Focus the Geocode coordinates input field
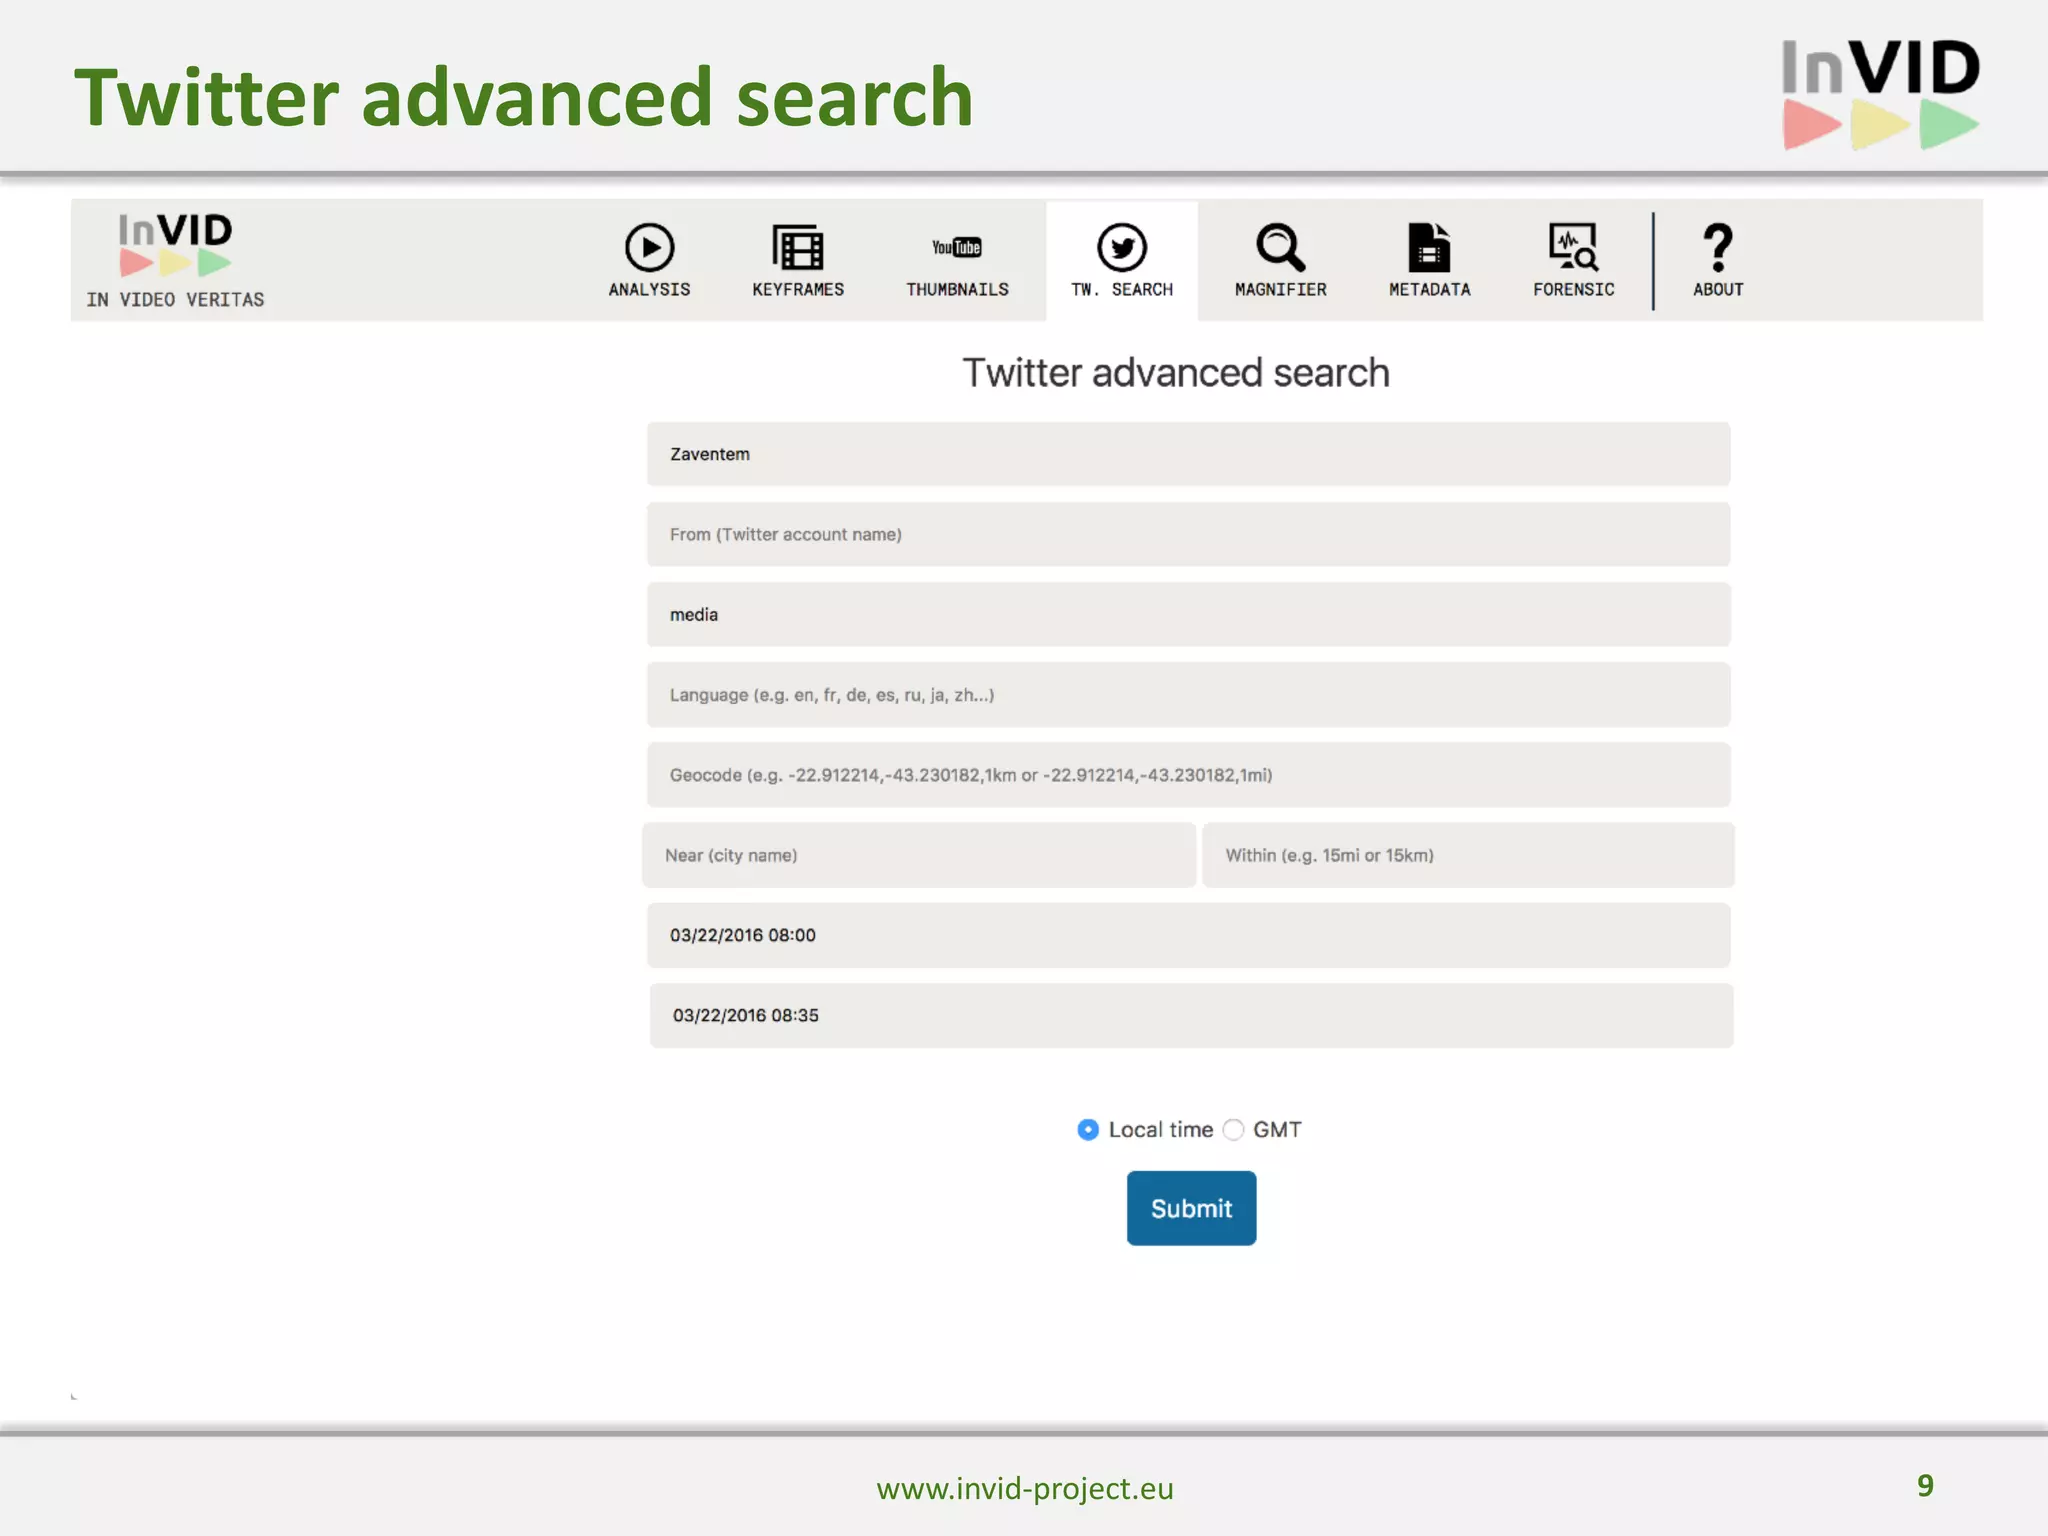Viewport: 2048px width, 1536px height. (1188, 775)
